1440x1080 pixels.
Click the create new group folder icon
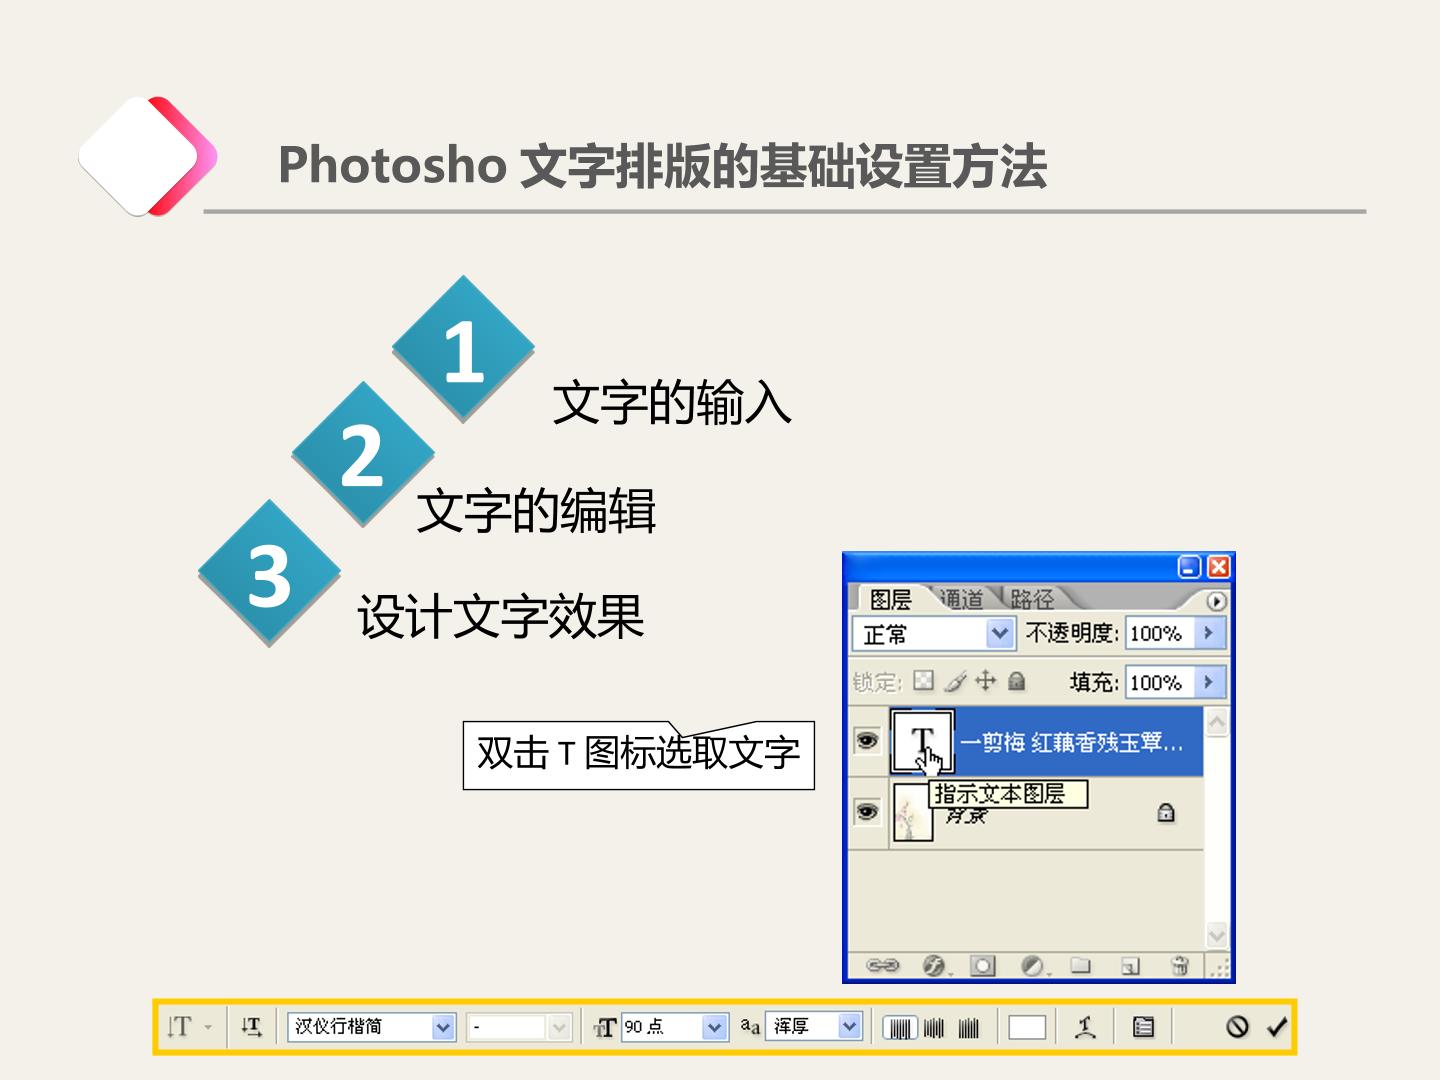pos(1080,966)
